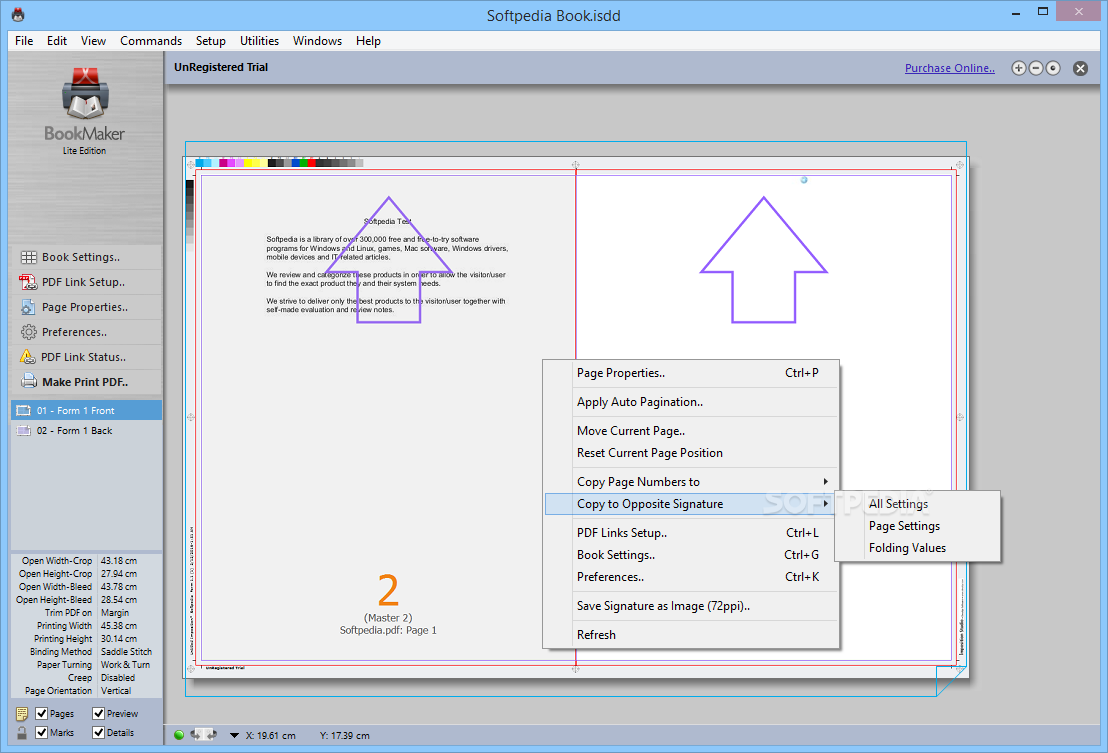Viewport: 1108px width, 753px height.
Task: Choose PDF Links Setup.. in context menu
Action: (692, 533)
